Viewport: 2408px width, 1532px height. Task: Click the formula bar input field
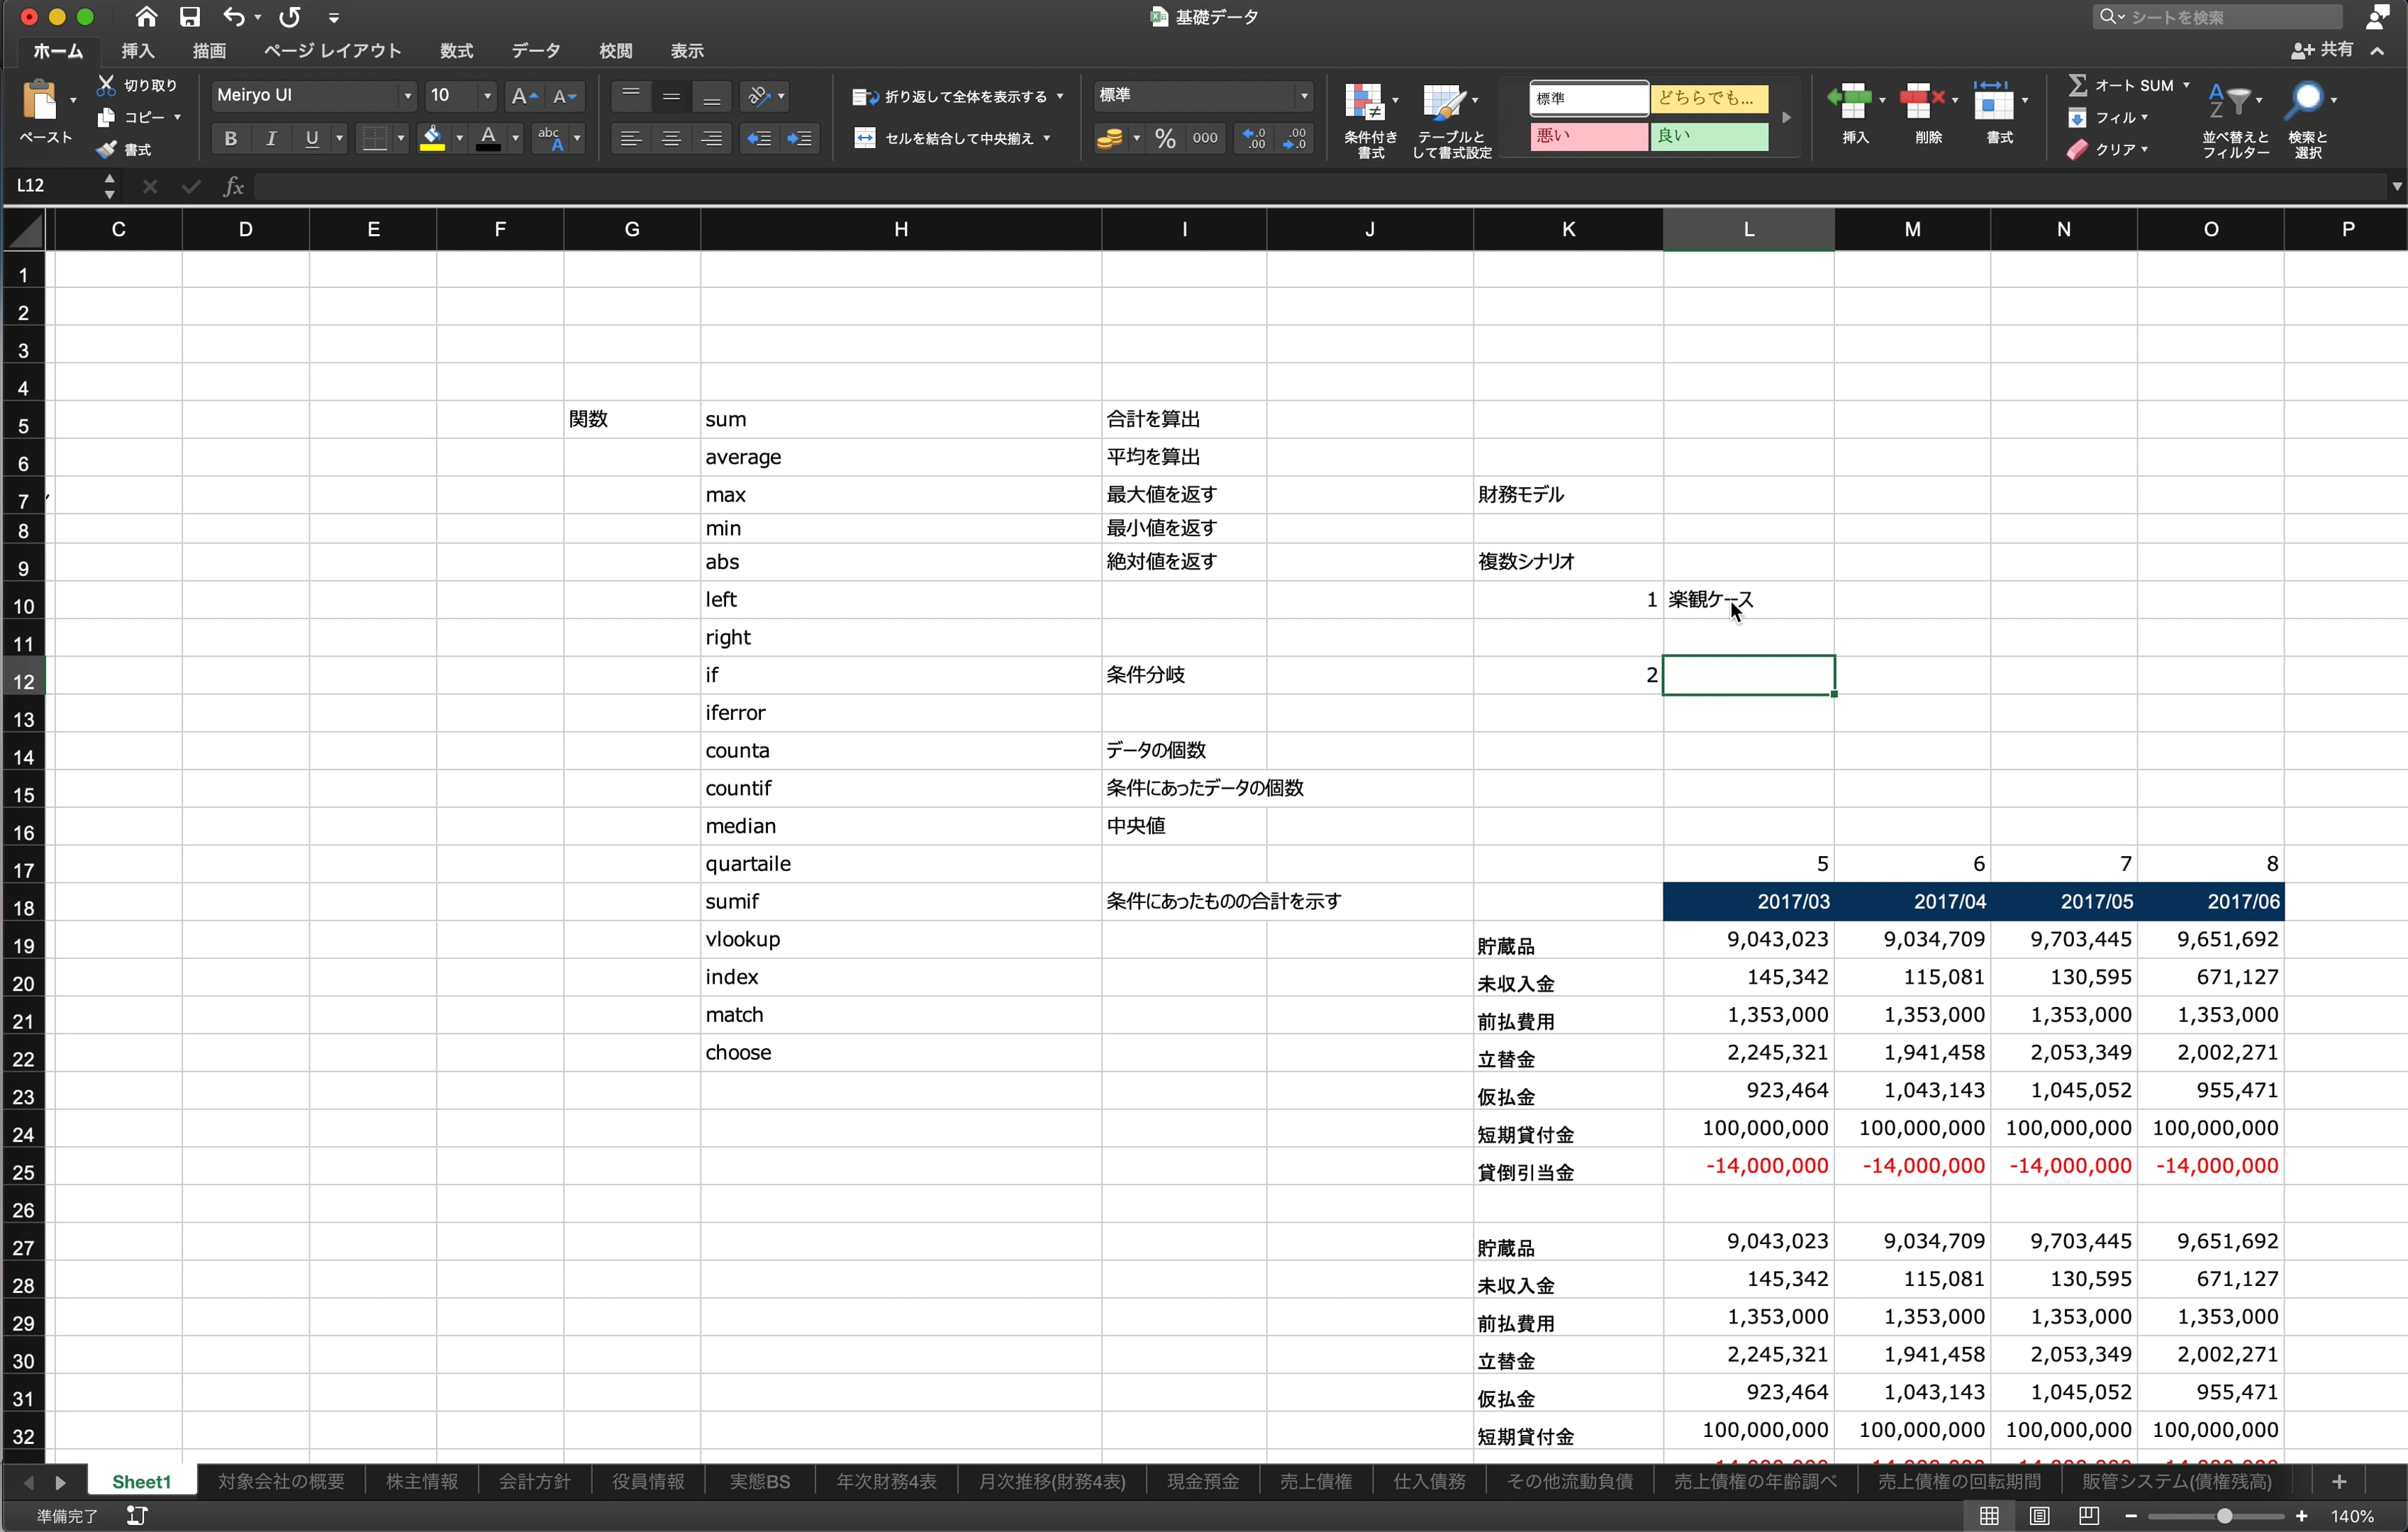[1300, 186]
